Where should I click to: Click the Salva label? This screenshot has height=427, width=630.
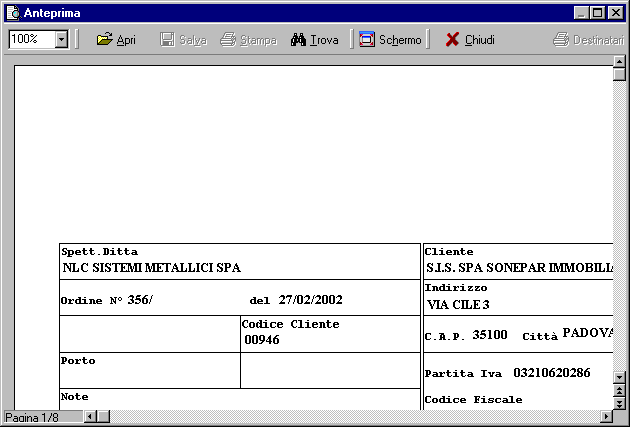(193, 40)
